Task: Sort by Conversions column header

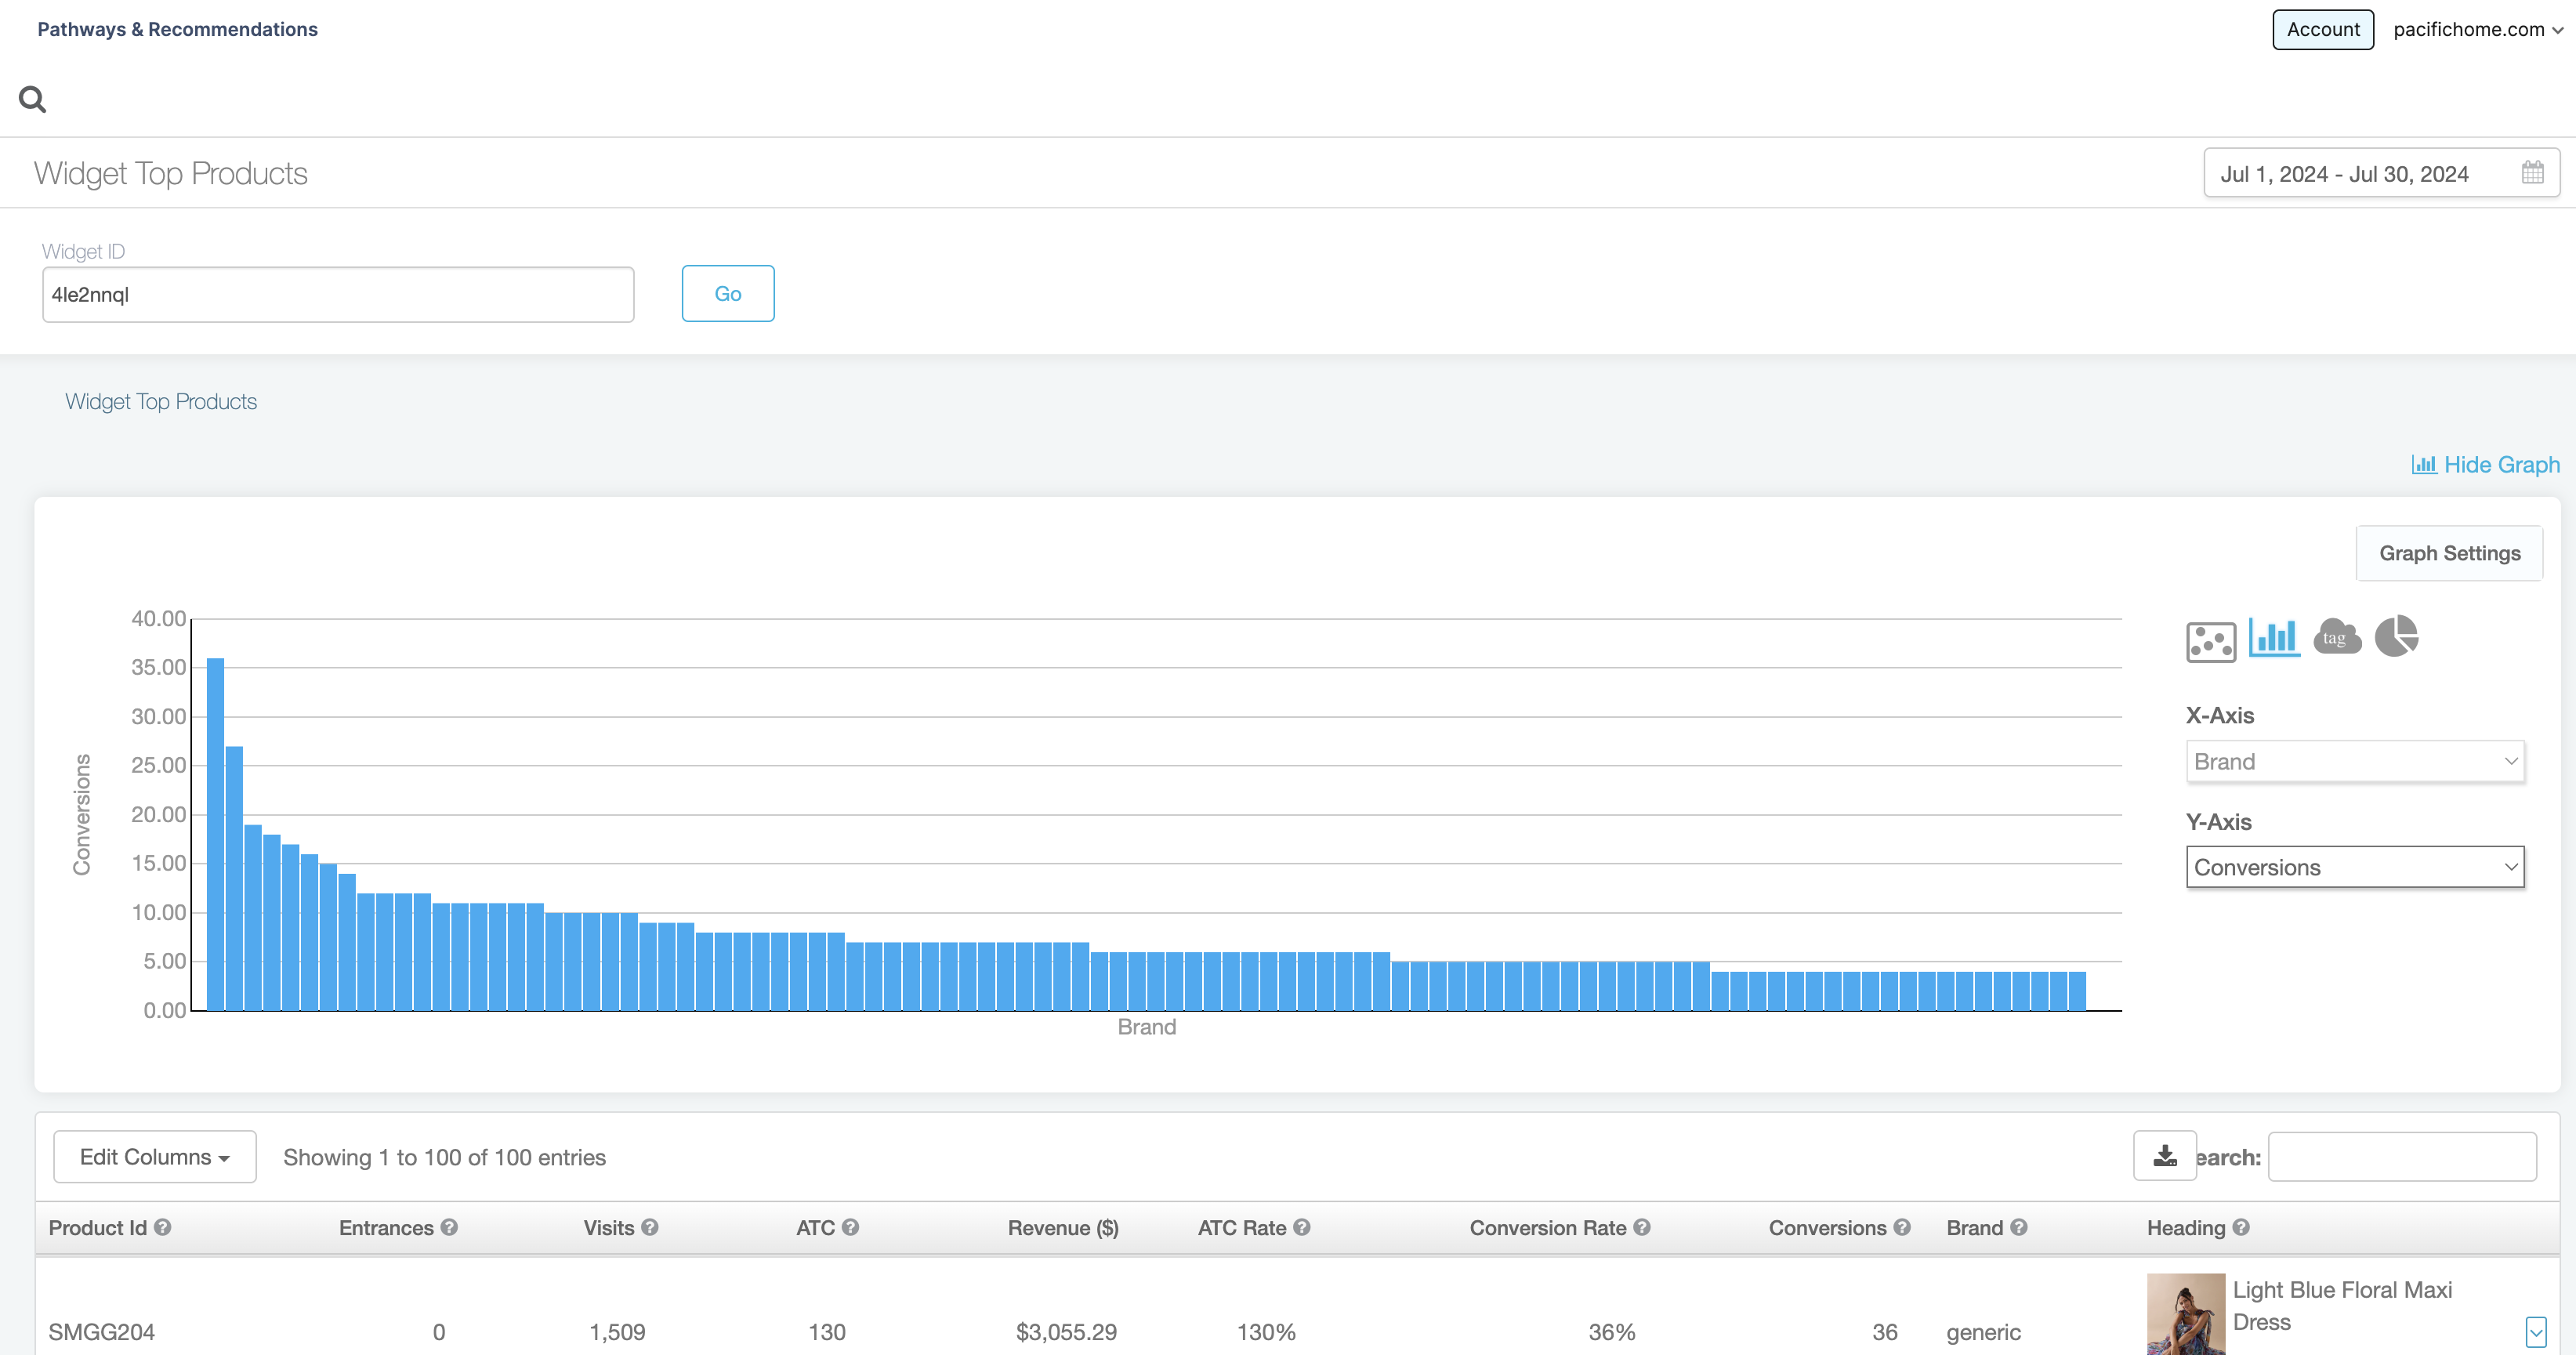Action: tap(1827, 1227)
